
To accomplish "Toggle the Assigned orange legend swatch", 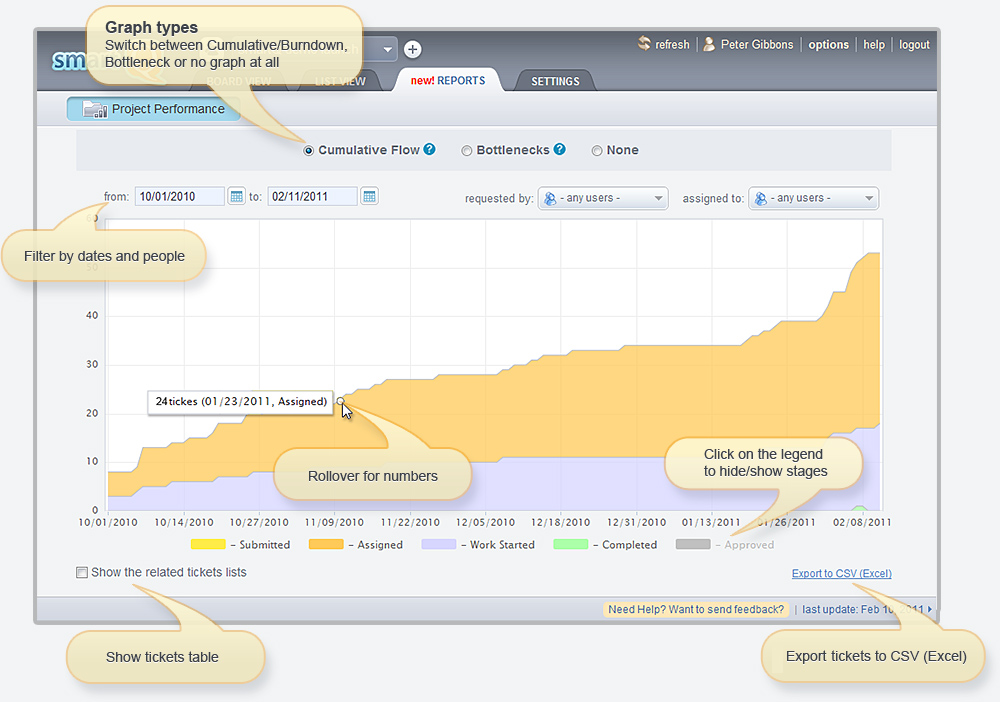I will pos(325,545).
